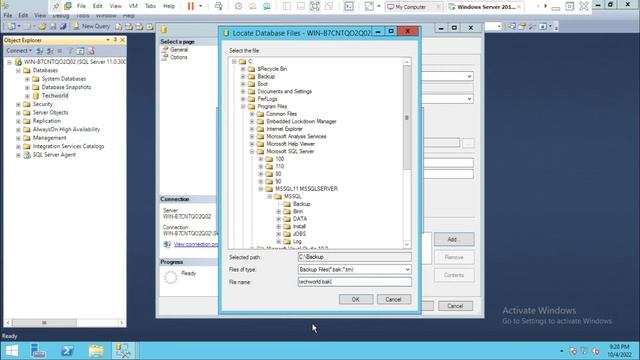Open the View connection properties link
Viewport: 640px width, 360px height.
click(196, 244)
